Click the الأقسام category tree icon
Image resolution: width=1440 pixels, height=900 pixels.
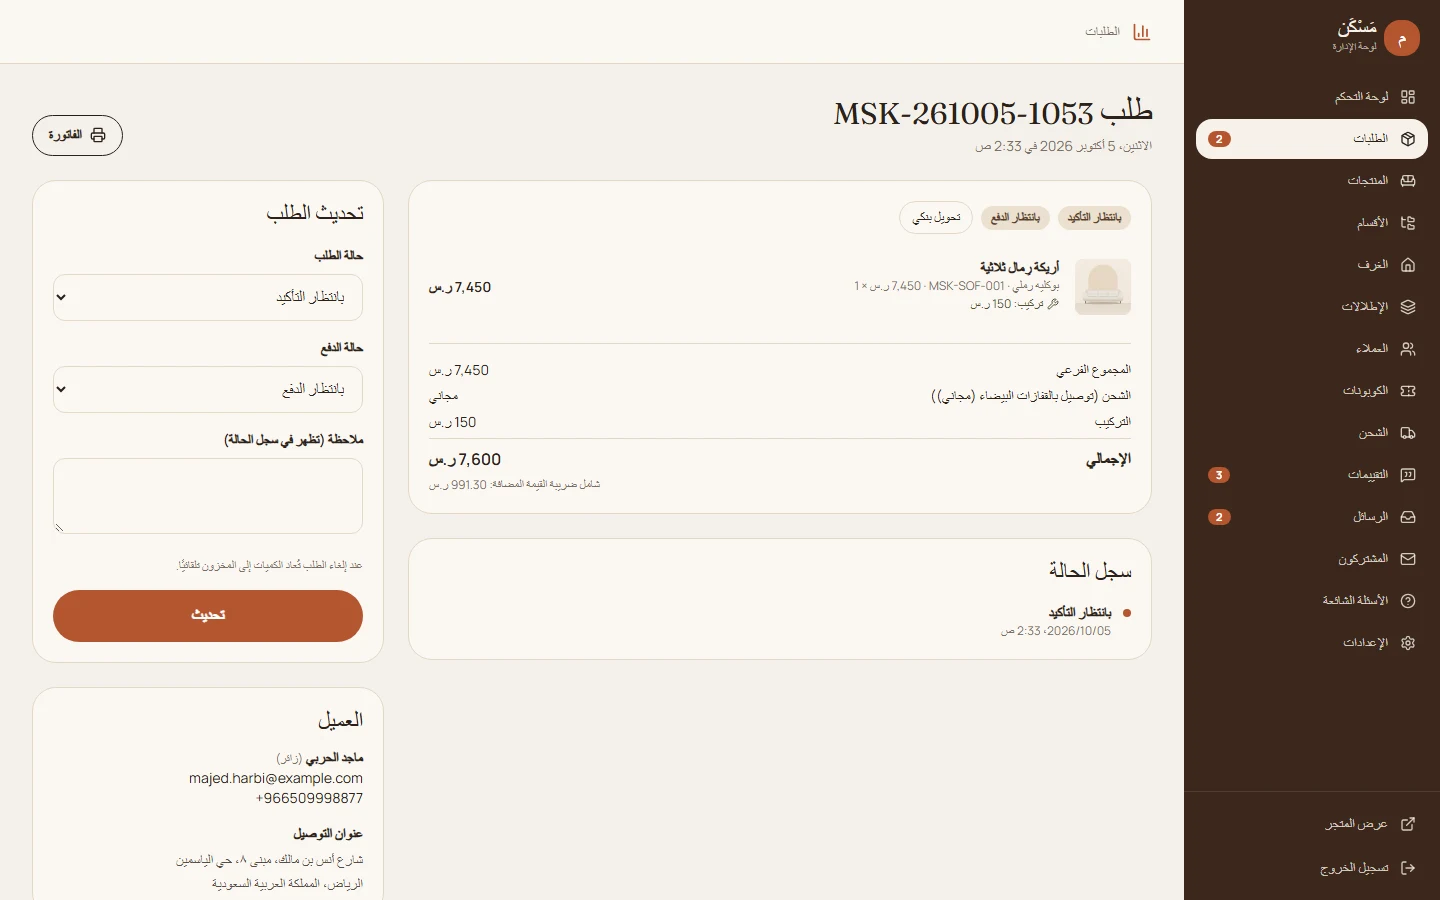point(1408,223)
